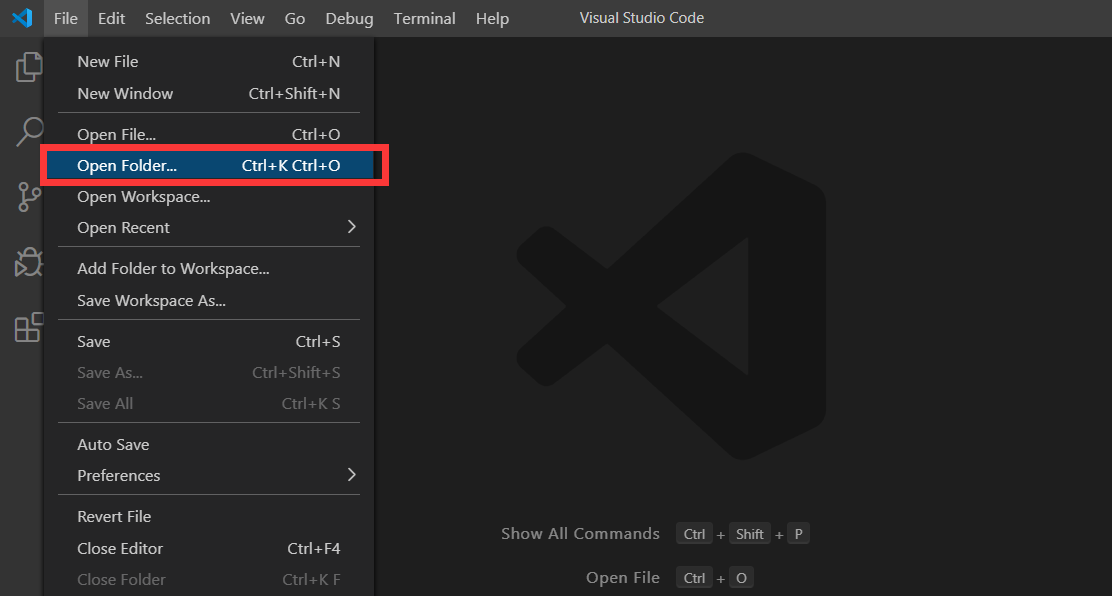Viewport: 1112px width, 596px height.
Task: Choose New Window menu entry
Action: click(x=208, y=94)
